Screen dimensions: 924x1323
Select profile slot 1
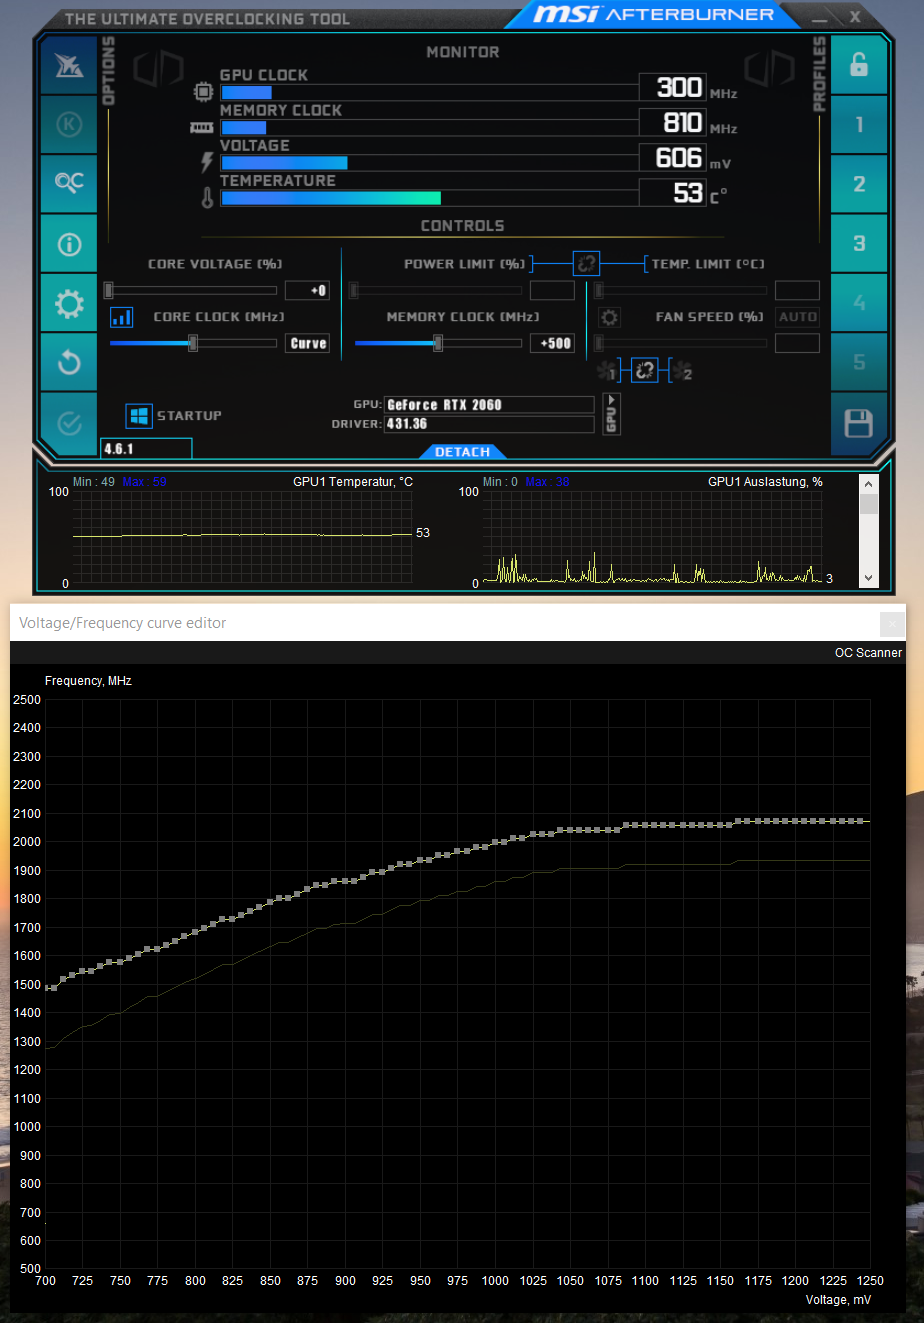[x=859, y=125]
